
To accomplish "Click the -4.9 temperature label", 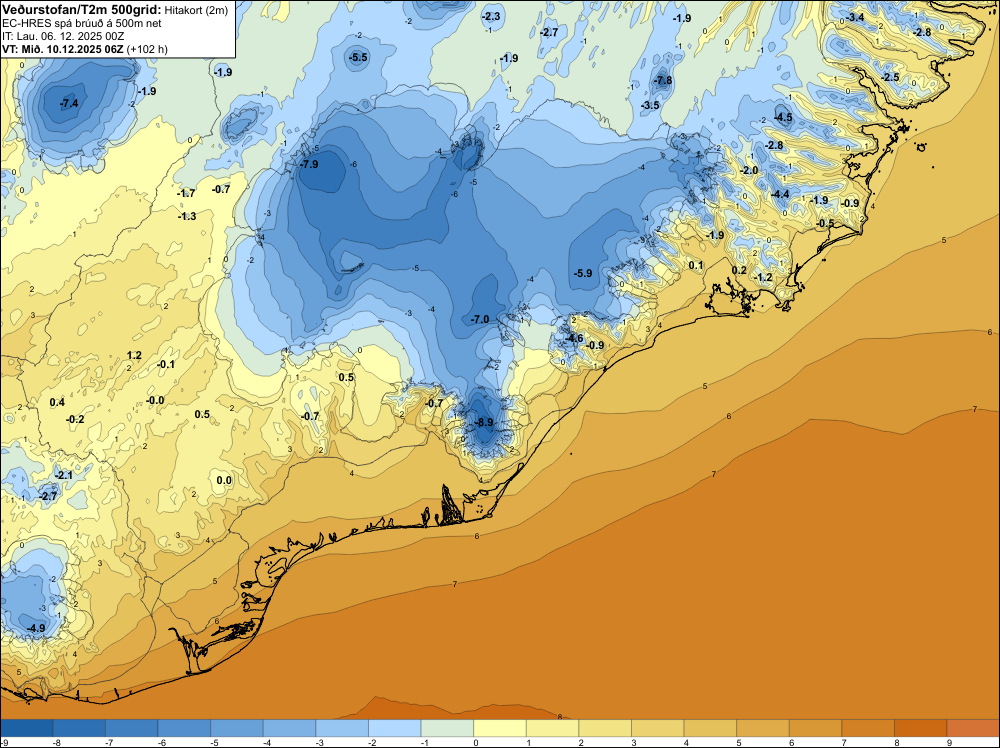I will click(x=37, y=629).
